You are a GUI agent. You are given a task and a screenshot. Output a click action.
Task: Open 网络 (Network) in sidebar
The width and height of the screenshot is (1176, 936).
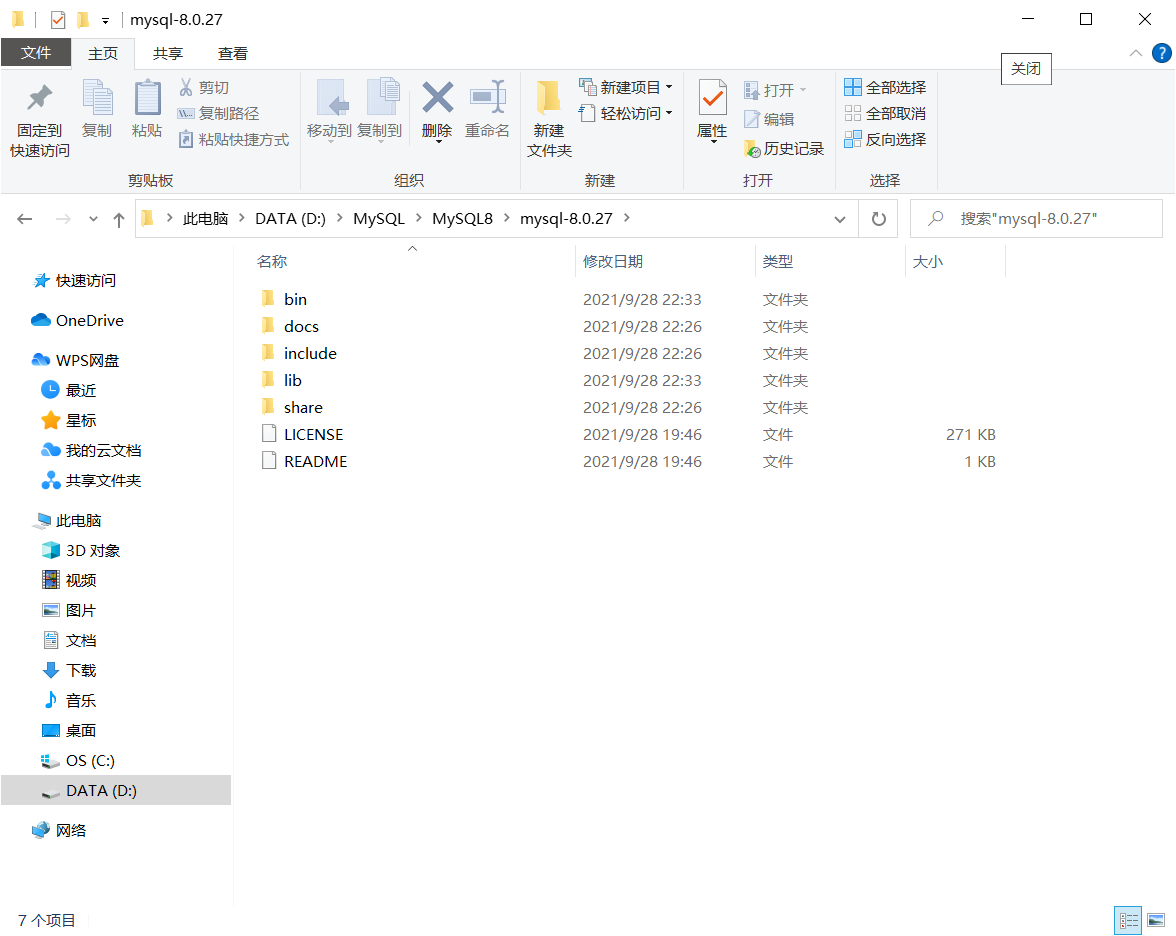[x=60, y=830]
